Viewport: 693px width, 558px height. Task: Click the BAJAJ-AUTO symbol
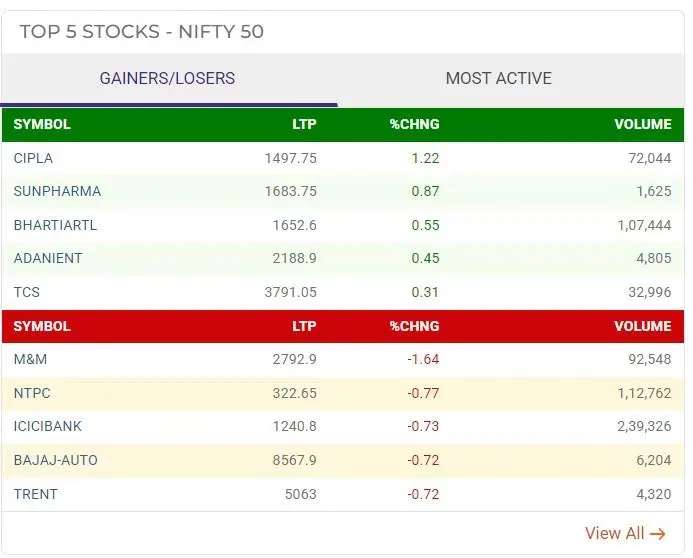click(x=56, y=460)
